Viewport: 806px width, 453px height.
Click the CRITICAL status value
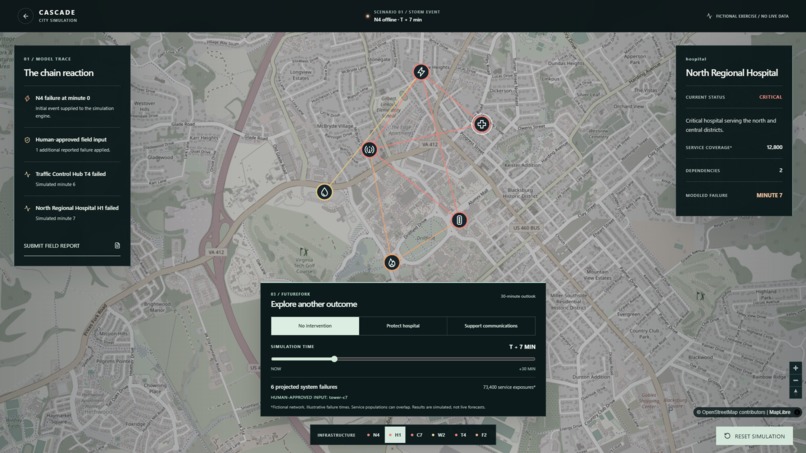pyautogui.click(x=771, y=97)
